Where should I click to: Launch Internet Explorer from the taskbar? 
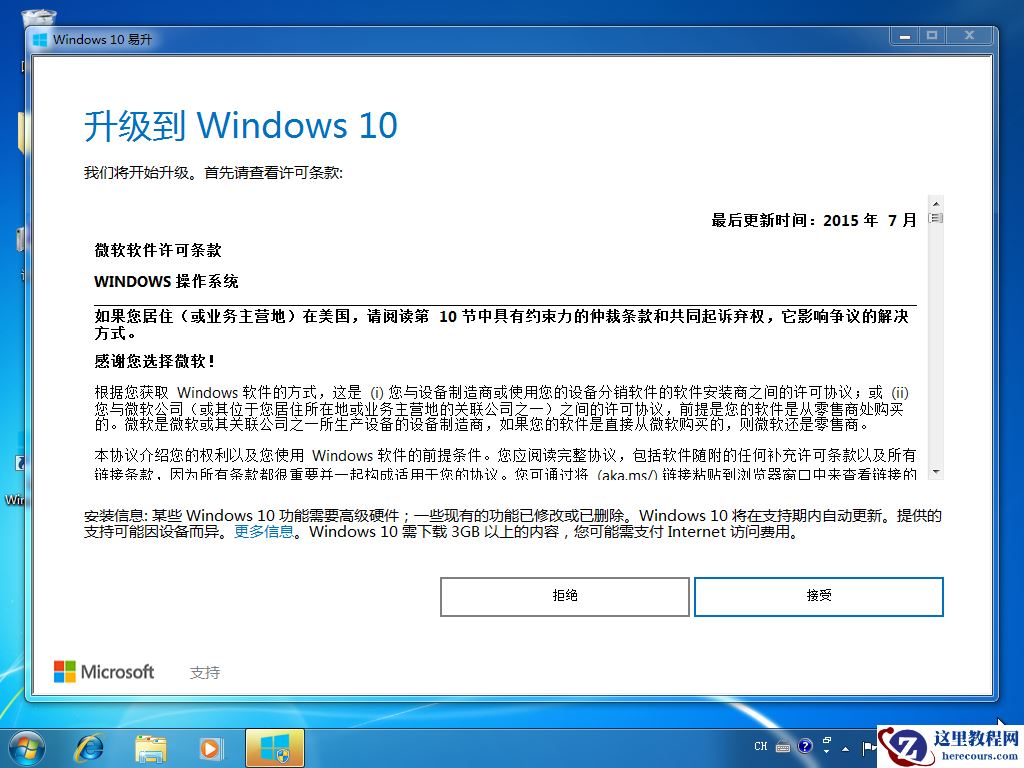[x=88, y=747]
